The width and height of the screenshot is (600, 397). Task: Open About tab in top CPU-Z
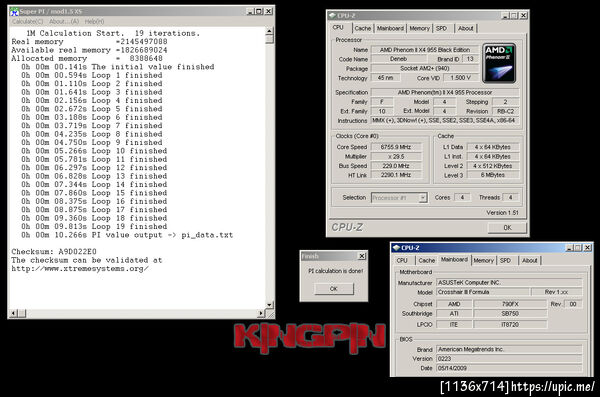click(x=465, y=28)
